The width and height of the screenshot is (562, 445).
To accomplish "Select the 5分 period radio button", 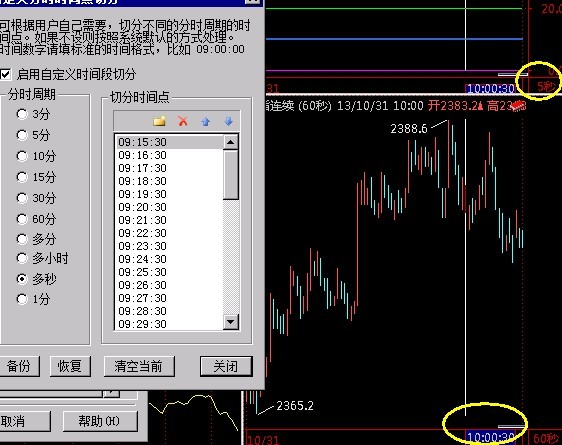I will point(22,135).
